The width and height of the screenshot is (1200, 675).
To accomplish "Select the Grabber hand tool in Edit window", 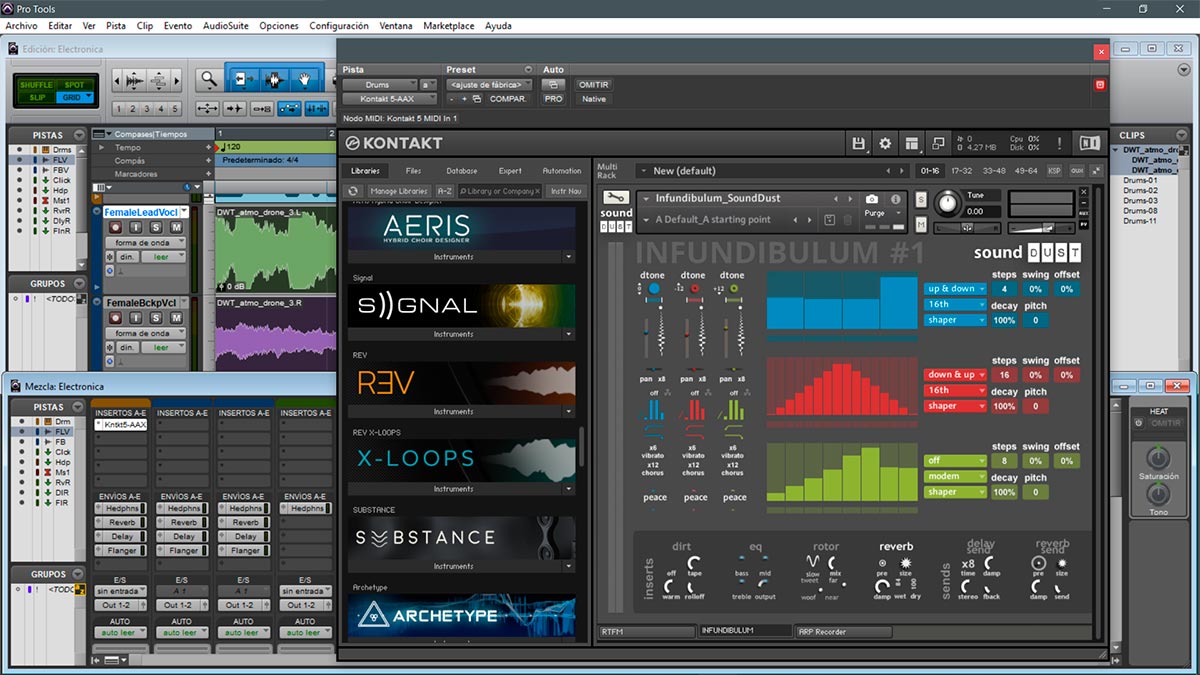I will 304,79.
